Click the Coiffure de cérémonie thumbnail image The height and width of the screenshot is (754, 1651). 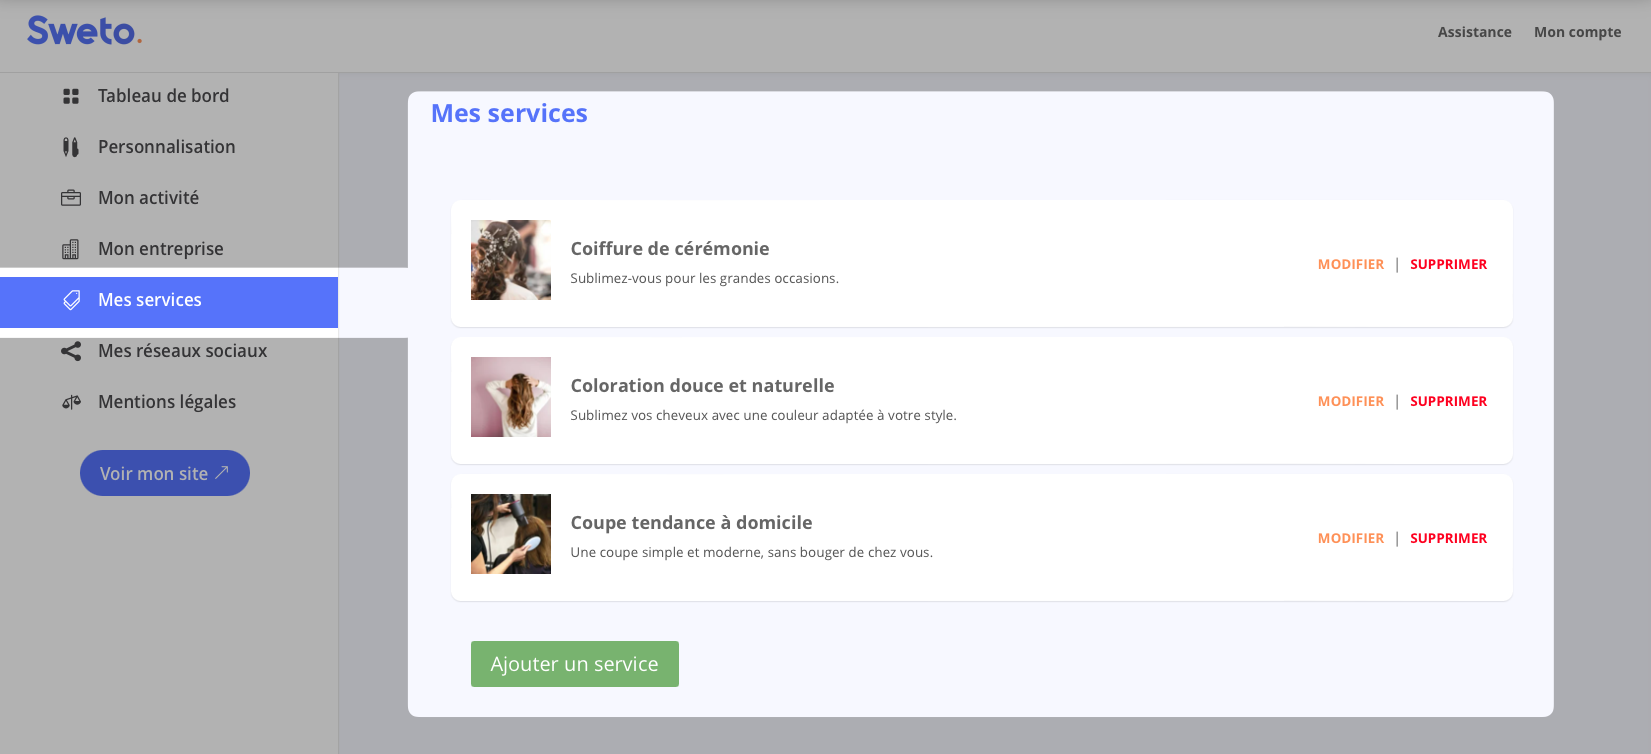point(510,260)
